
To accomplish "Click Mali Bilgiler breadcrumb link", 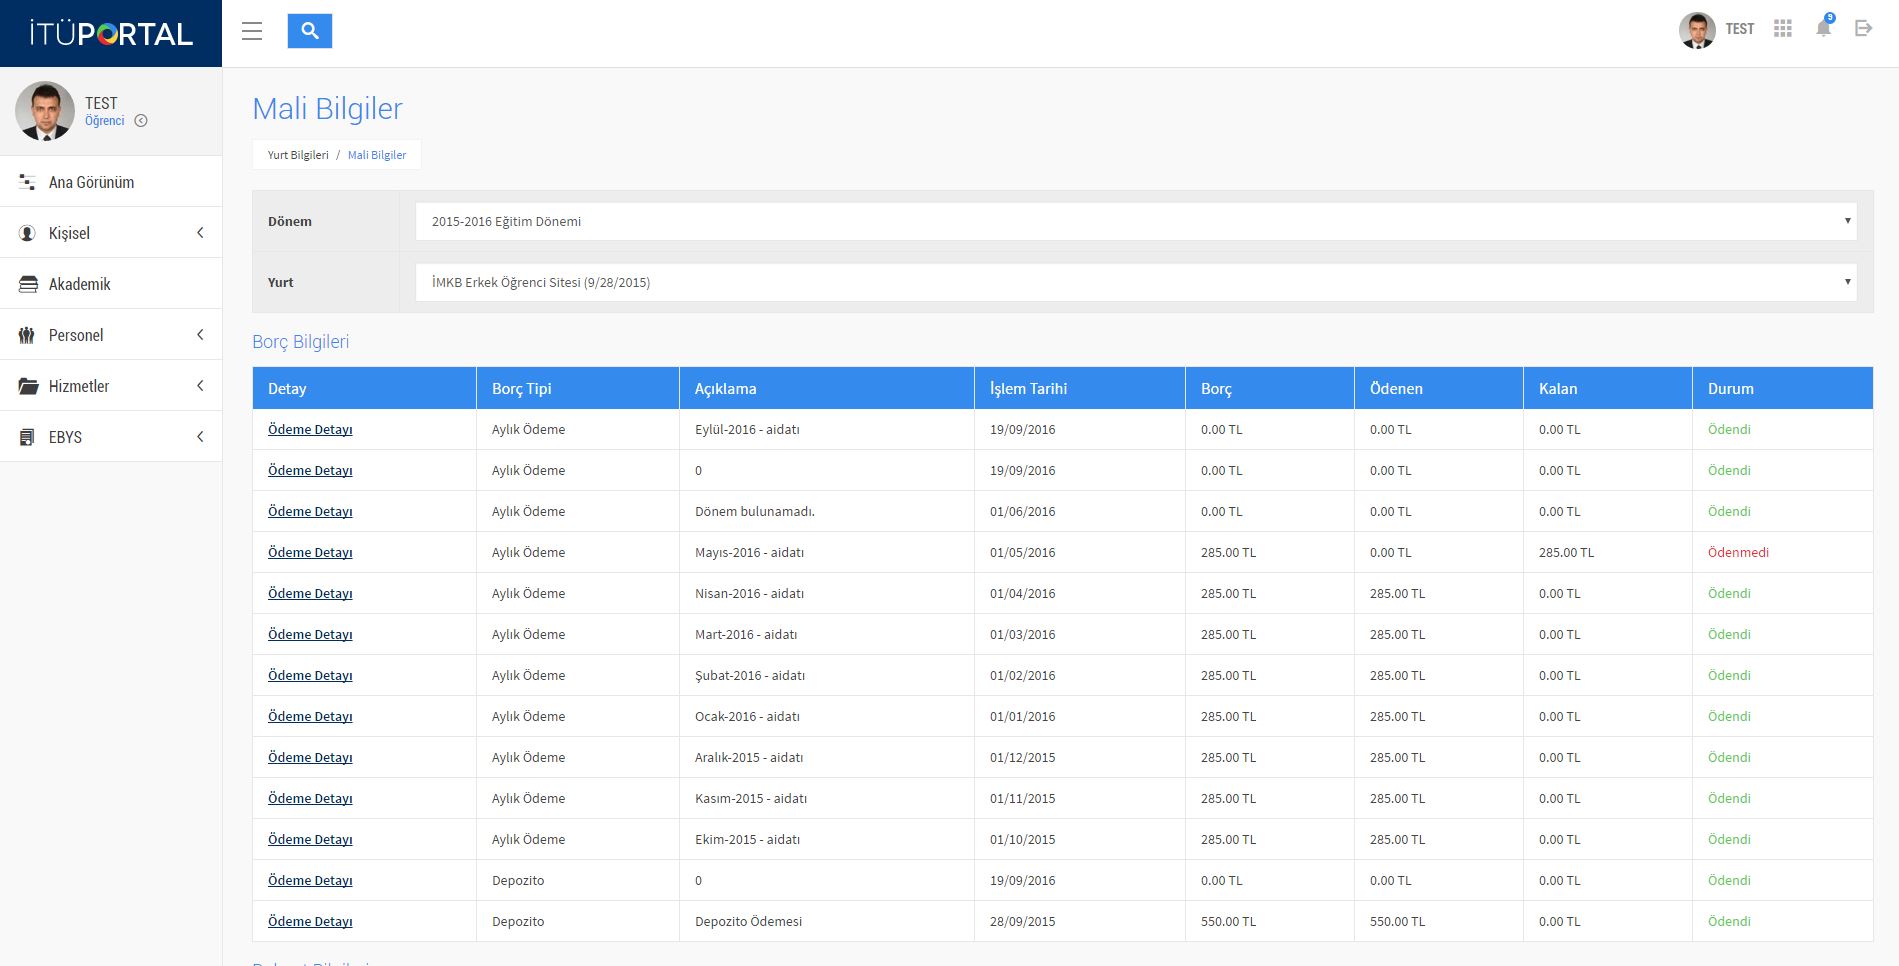I will coord(377,155).
